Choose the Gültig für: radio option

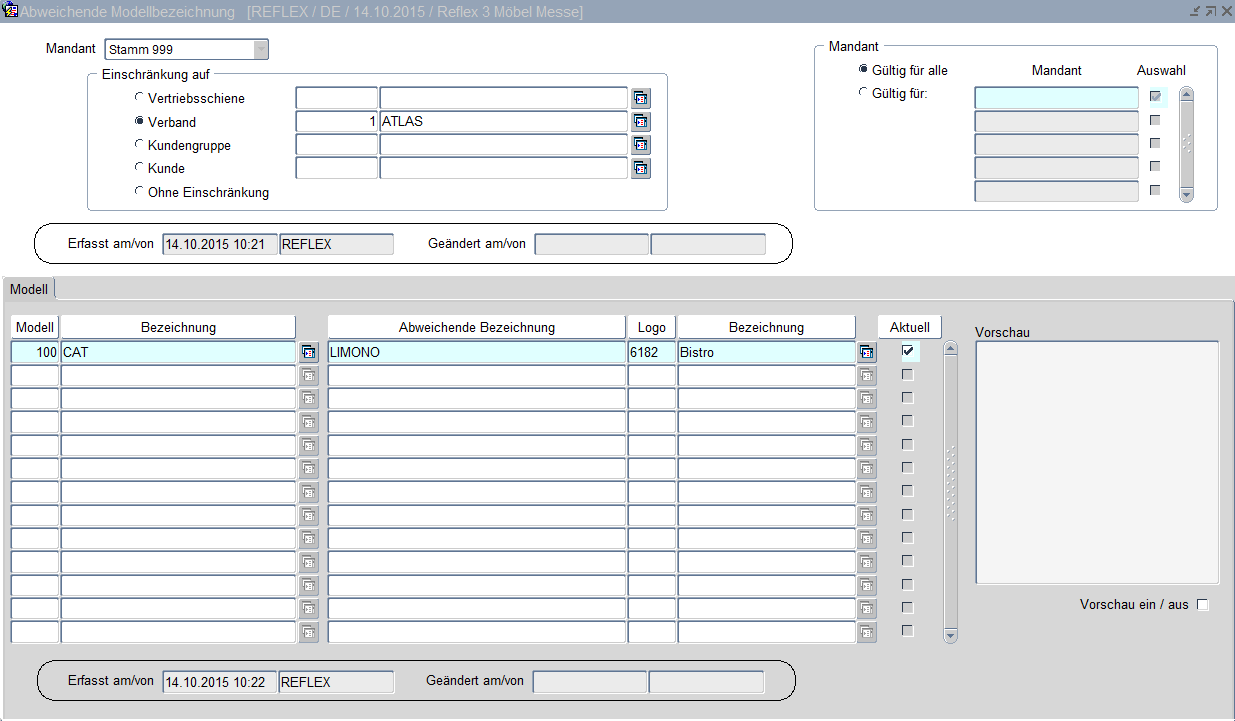point(864,93)
